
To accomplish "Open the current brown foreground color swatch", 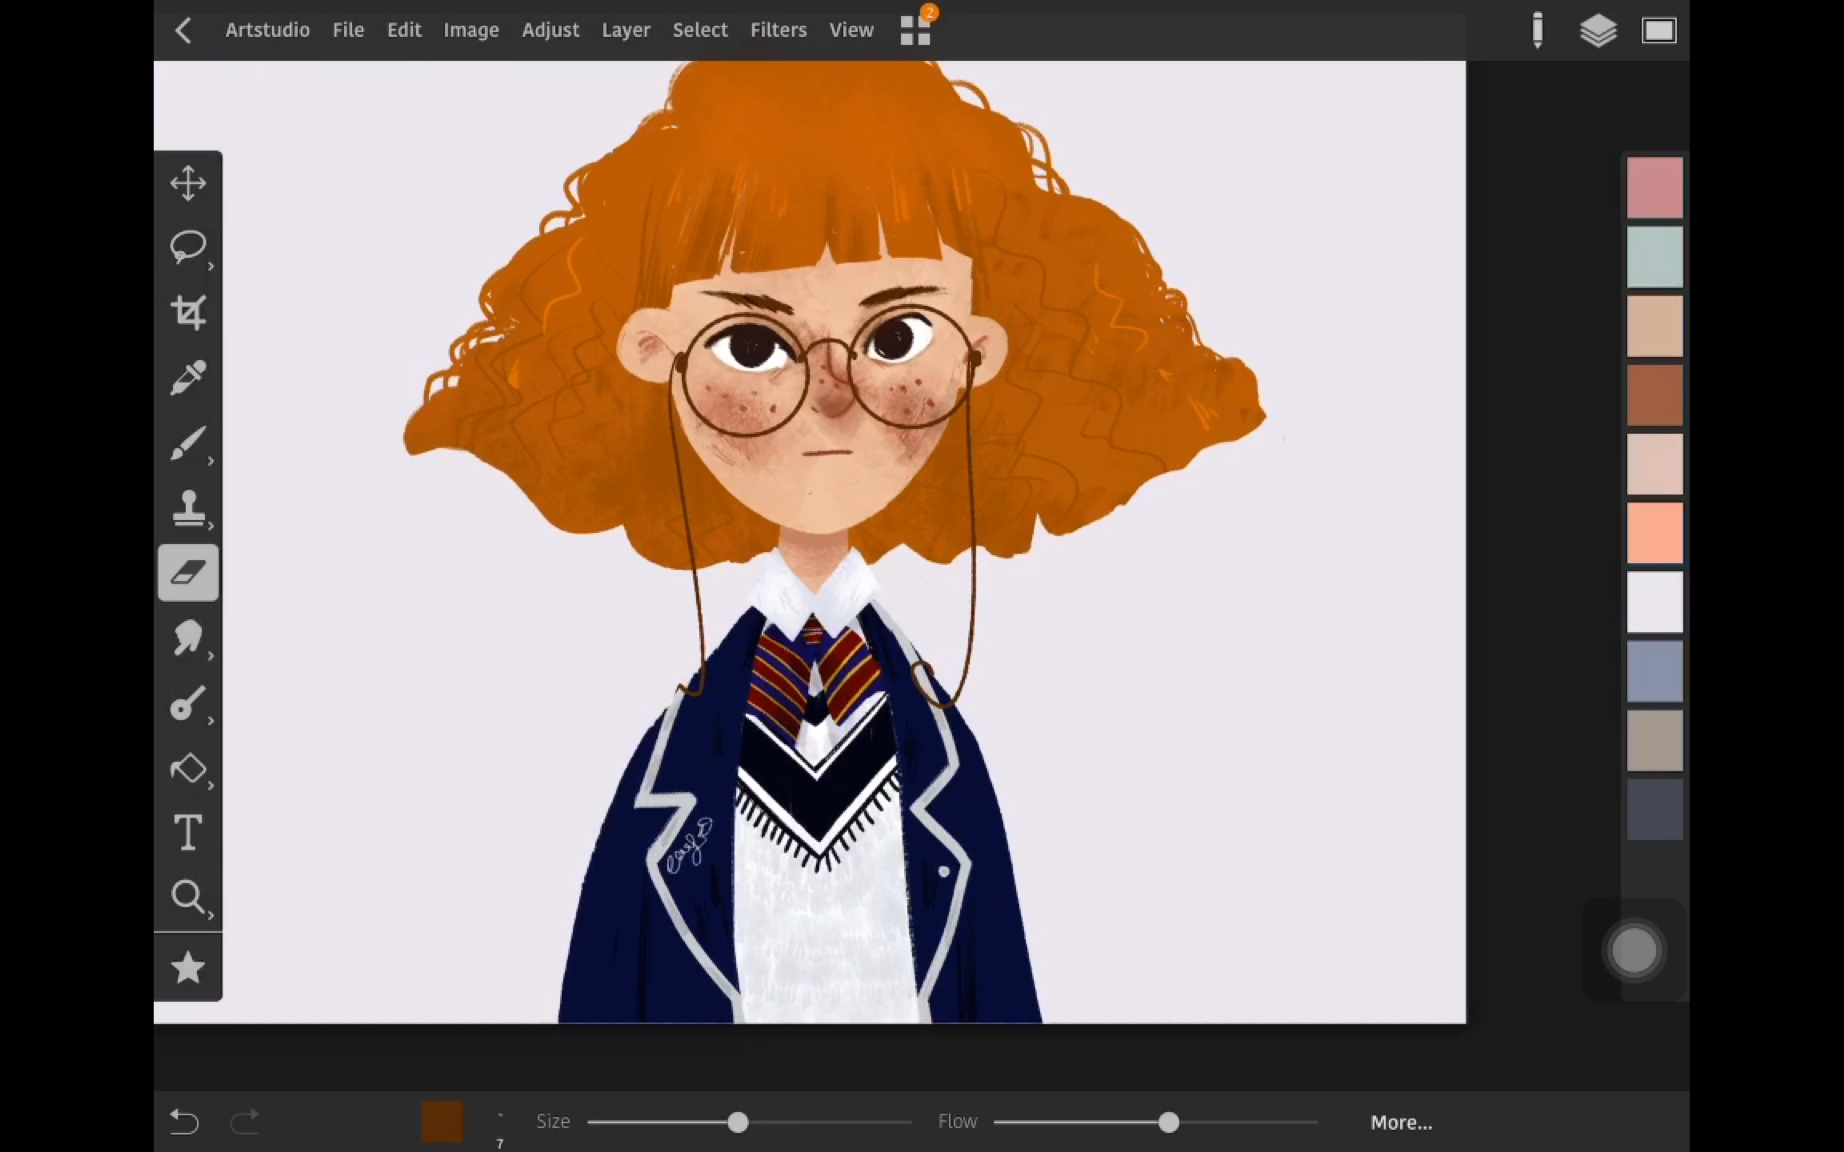I will click(442, 1121).
